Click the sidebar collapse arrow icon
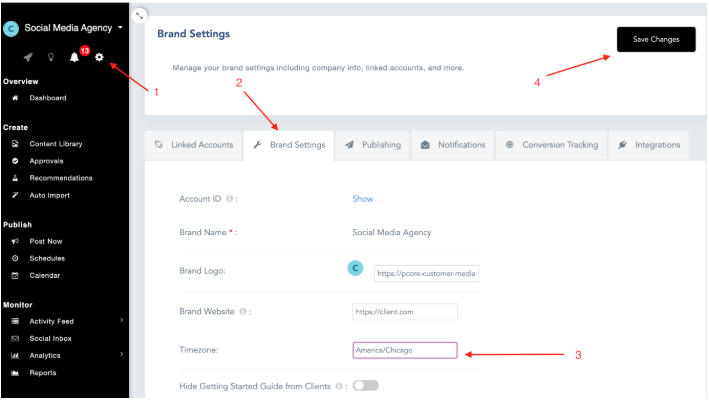Image resolution: width=709 pixels, height=408 pixels. click(x=139, y=14)
